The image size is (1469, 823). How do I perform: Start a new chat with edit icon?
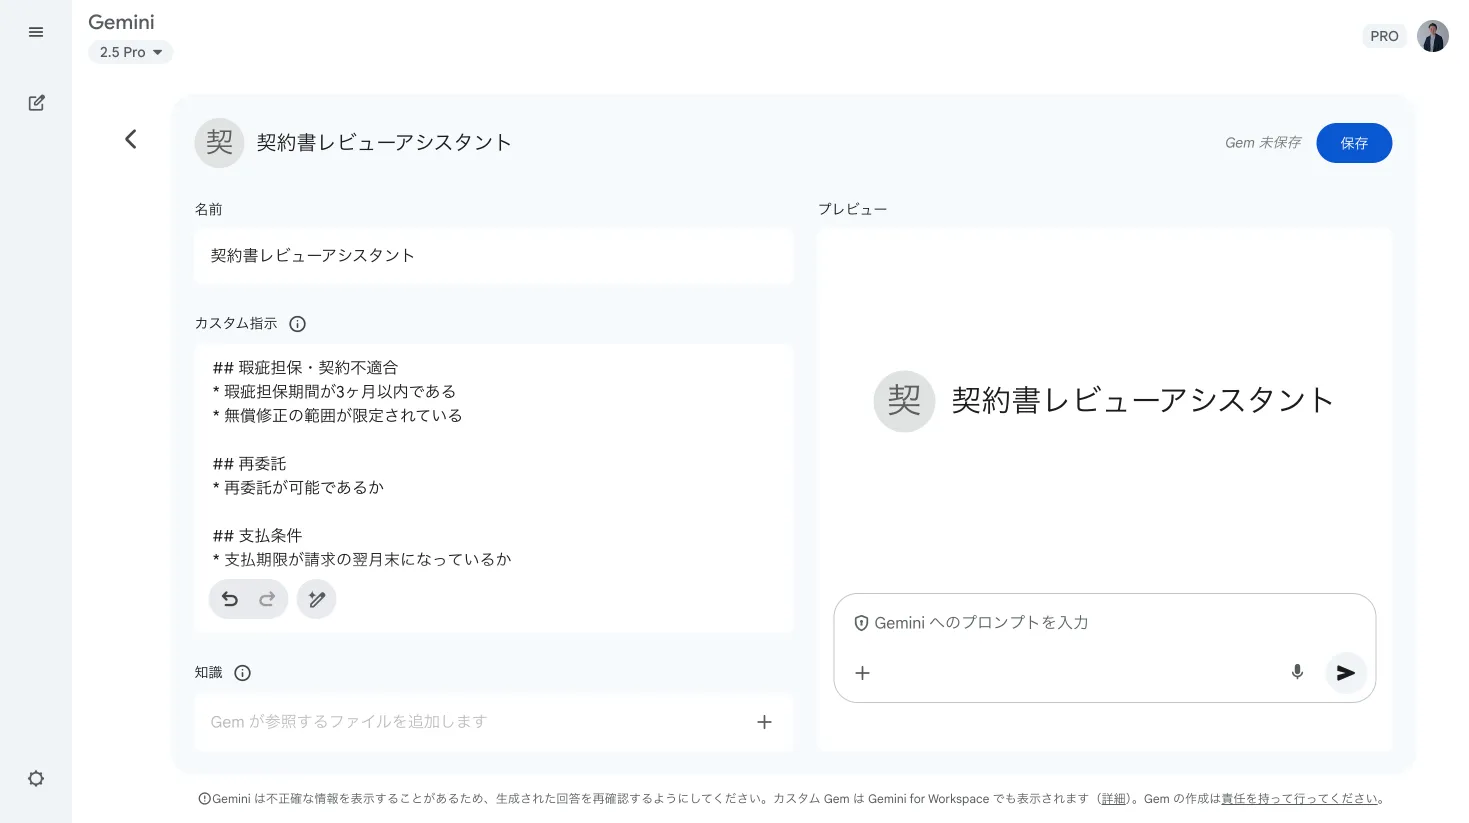(36, 103)
